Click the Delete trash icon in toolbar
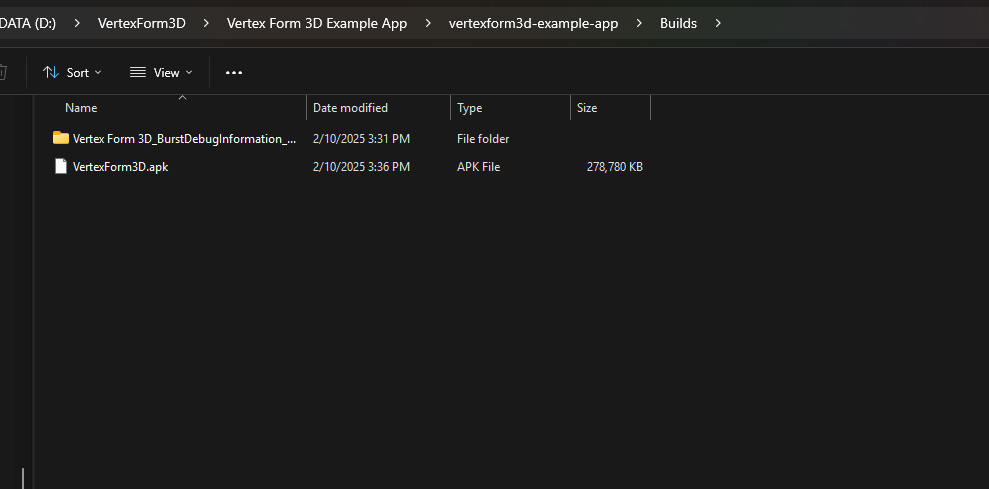This screenshot has width=989, height=489. 3,73
